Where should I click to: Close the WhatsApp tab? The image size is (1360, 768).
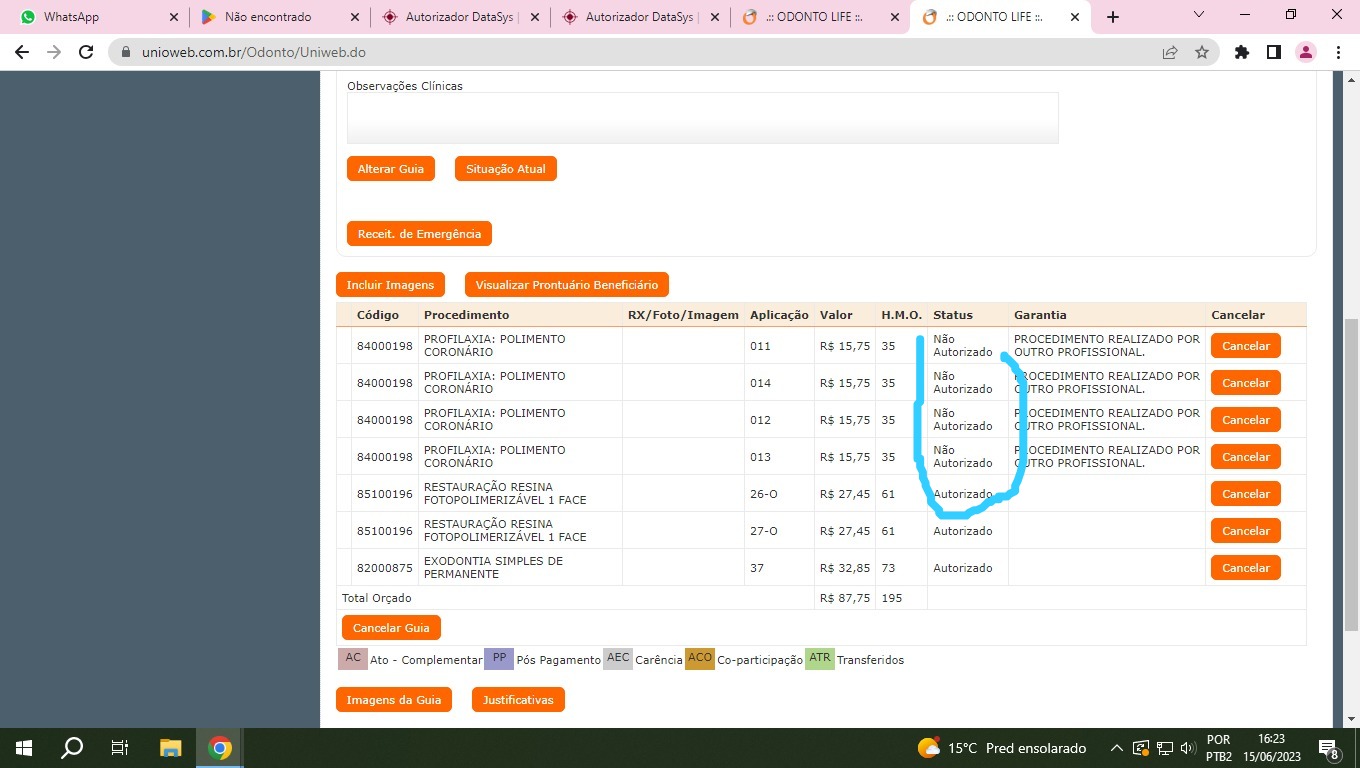click(x=173, y=17)
